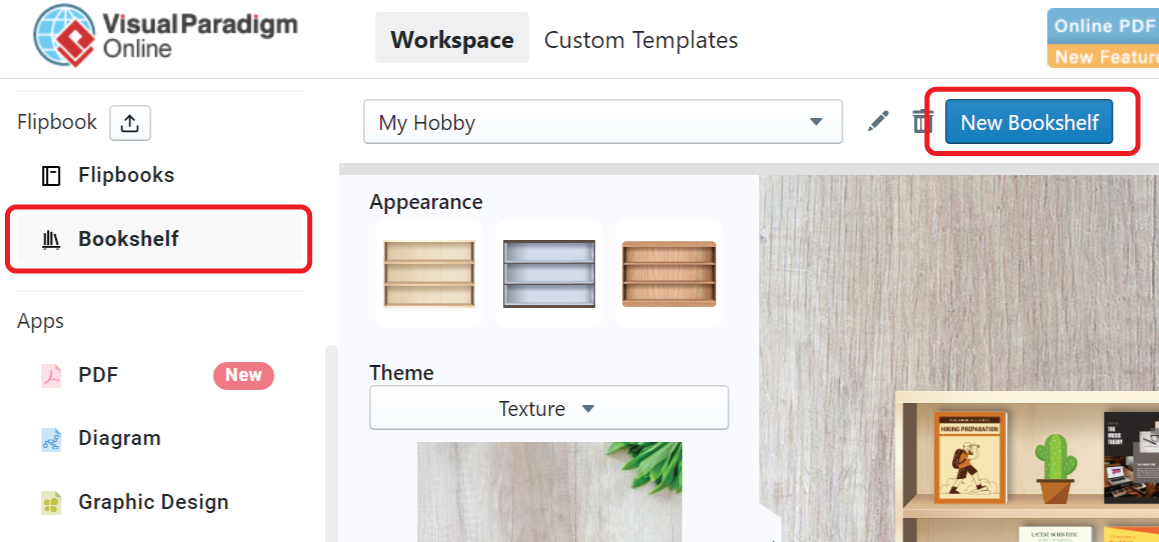The height and width of the screenshot is (542, 1159).
Task: Click the New Bookshelf button
Action: [x=1028, y=122]
